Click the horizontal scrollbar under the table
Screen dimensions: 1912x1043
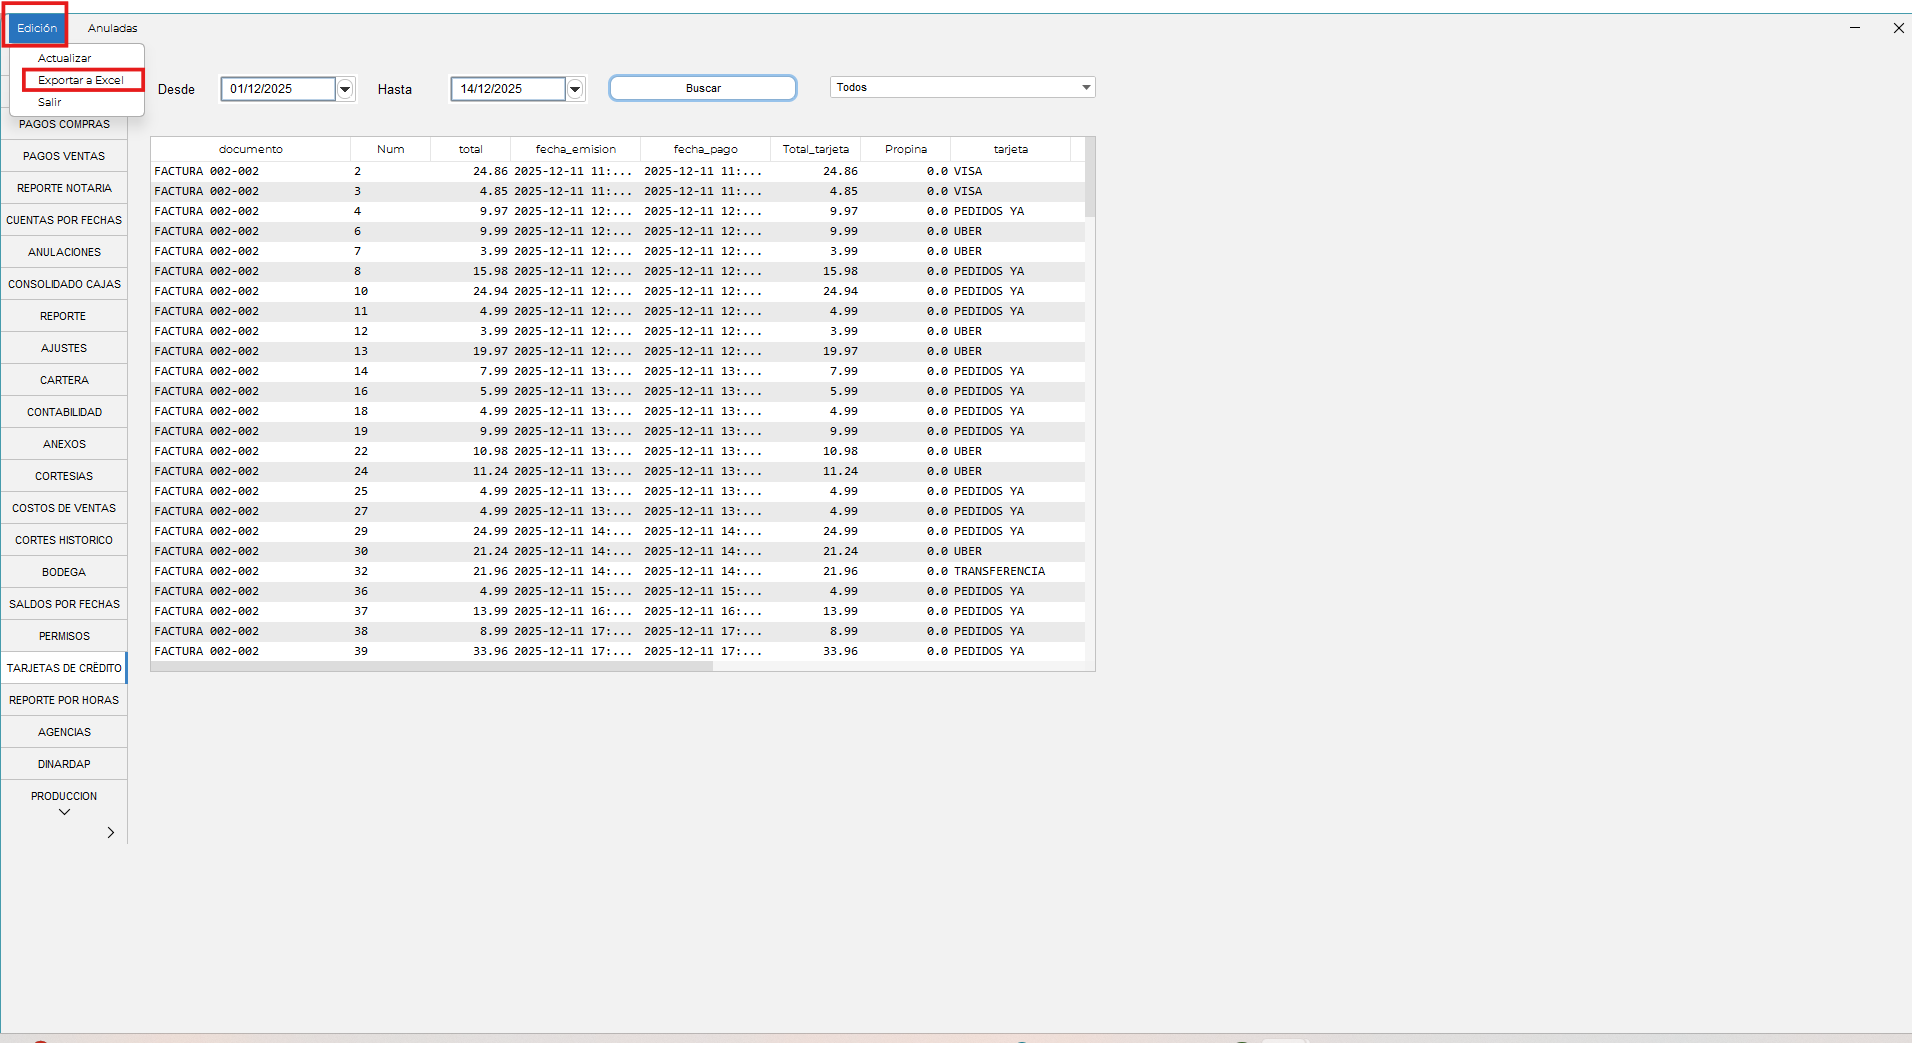pos(432,666)
